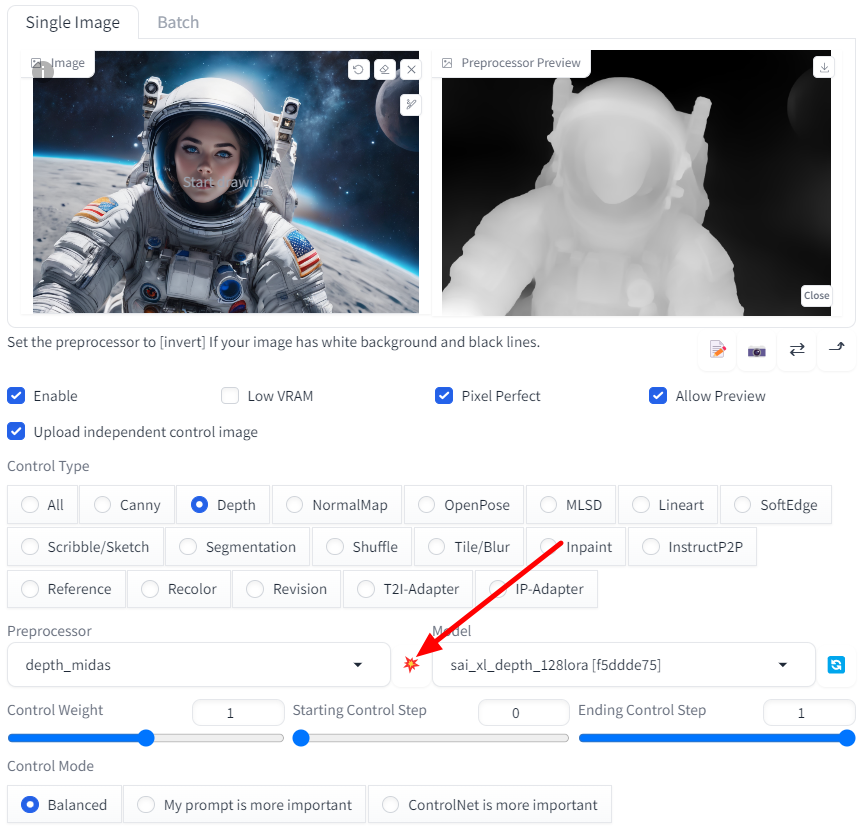Check the Low VRAM checkbox
The image size is (867, 835).
[230, 396]
